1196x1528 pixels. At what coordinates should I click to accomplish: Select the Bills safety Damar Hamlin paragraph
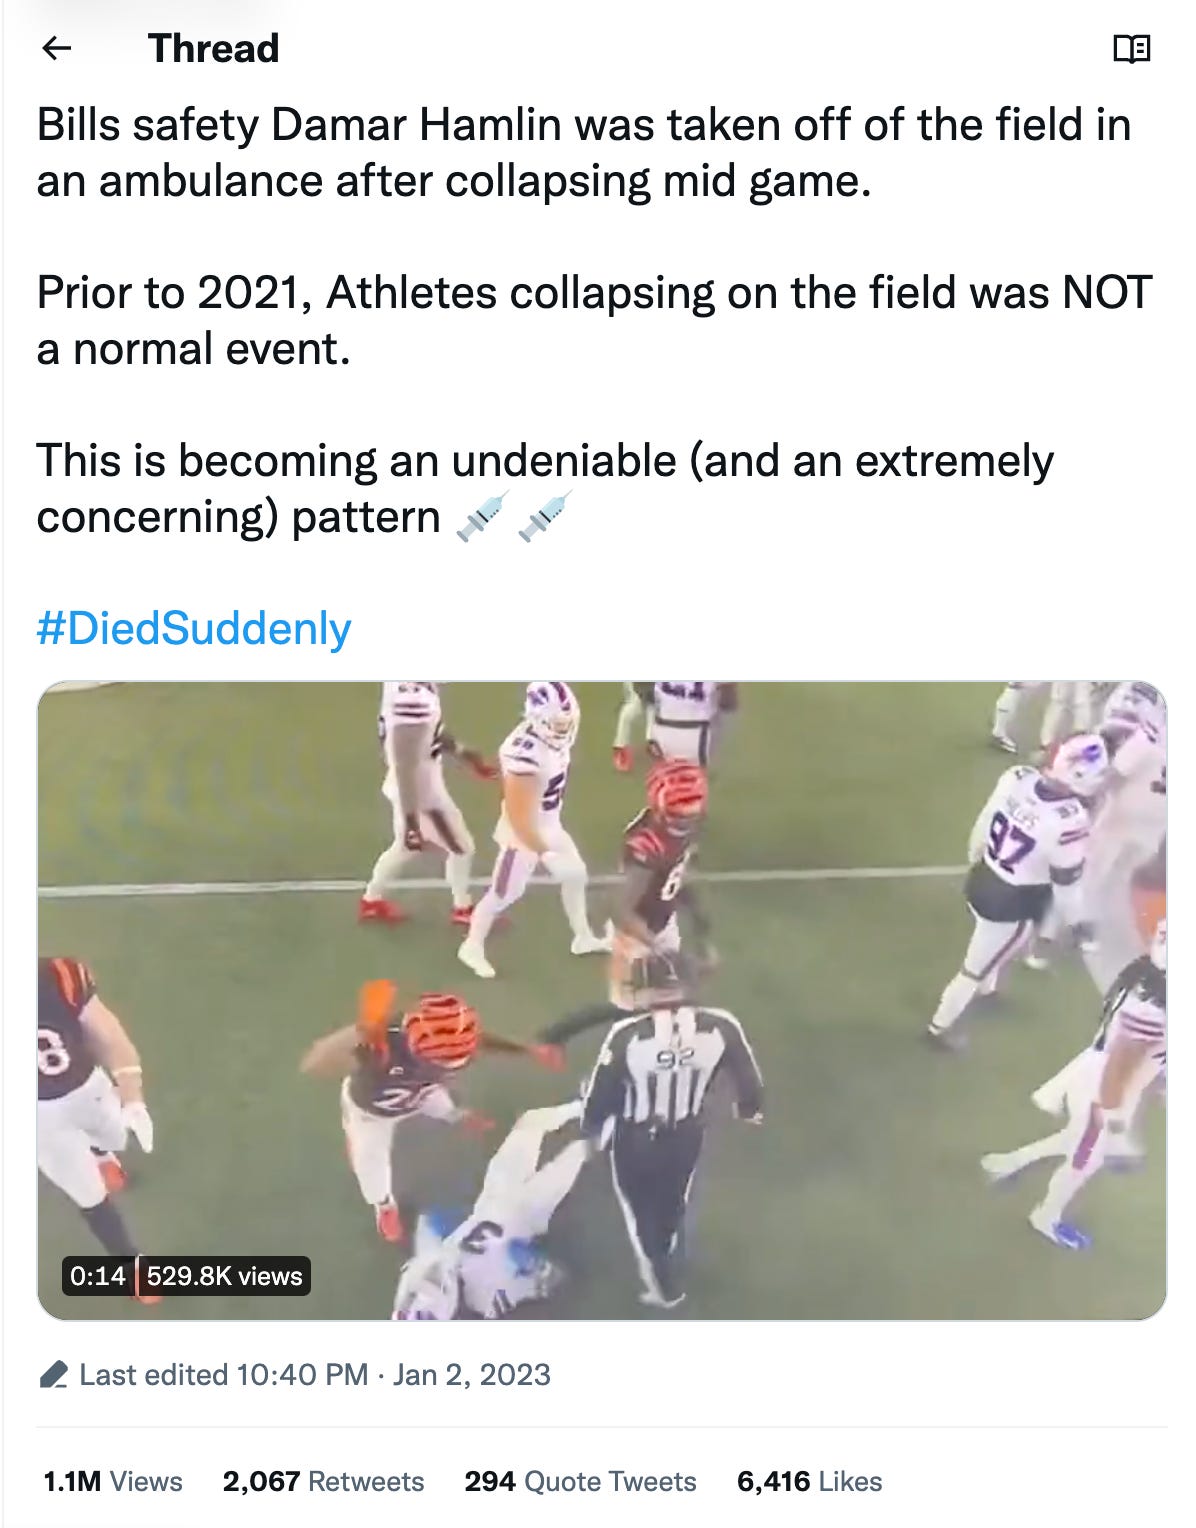tap(584, 153)
